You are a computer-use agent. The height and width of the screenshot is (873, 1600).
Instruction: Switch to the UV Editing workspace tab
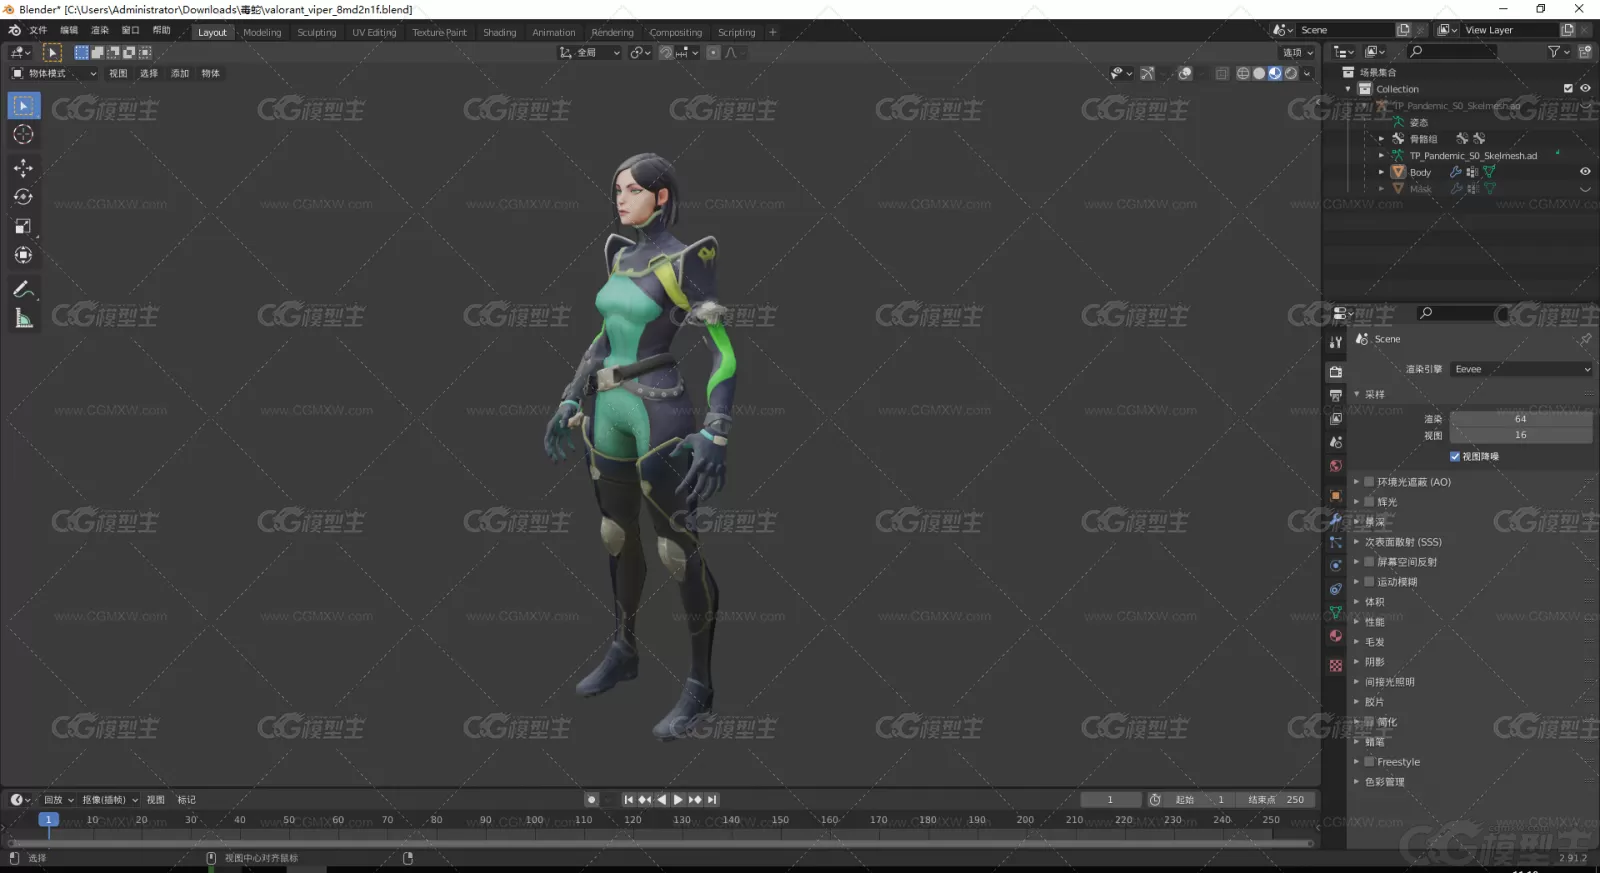[374, 33]
